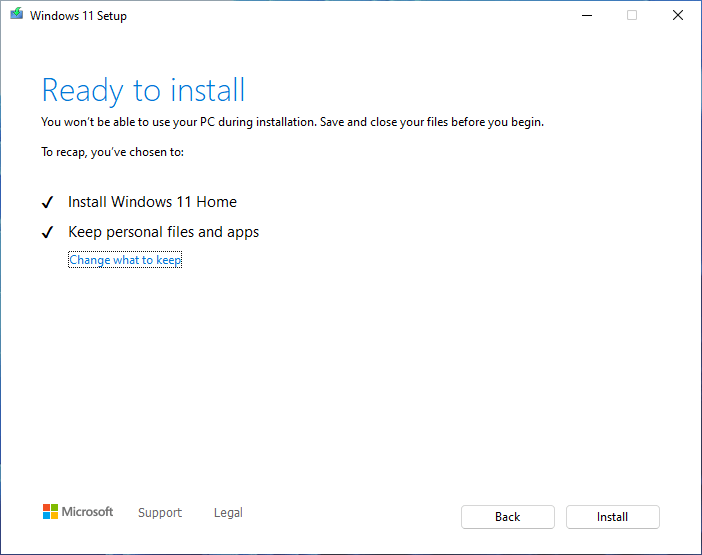Image resolution: width=702 pixels, height=555 pixels.
Task: Select the 'Install Windows 11 Home' text
Action: coord(152,202)
